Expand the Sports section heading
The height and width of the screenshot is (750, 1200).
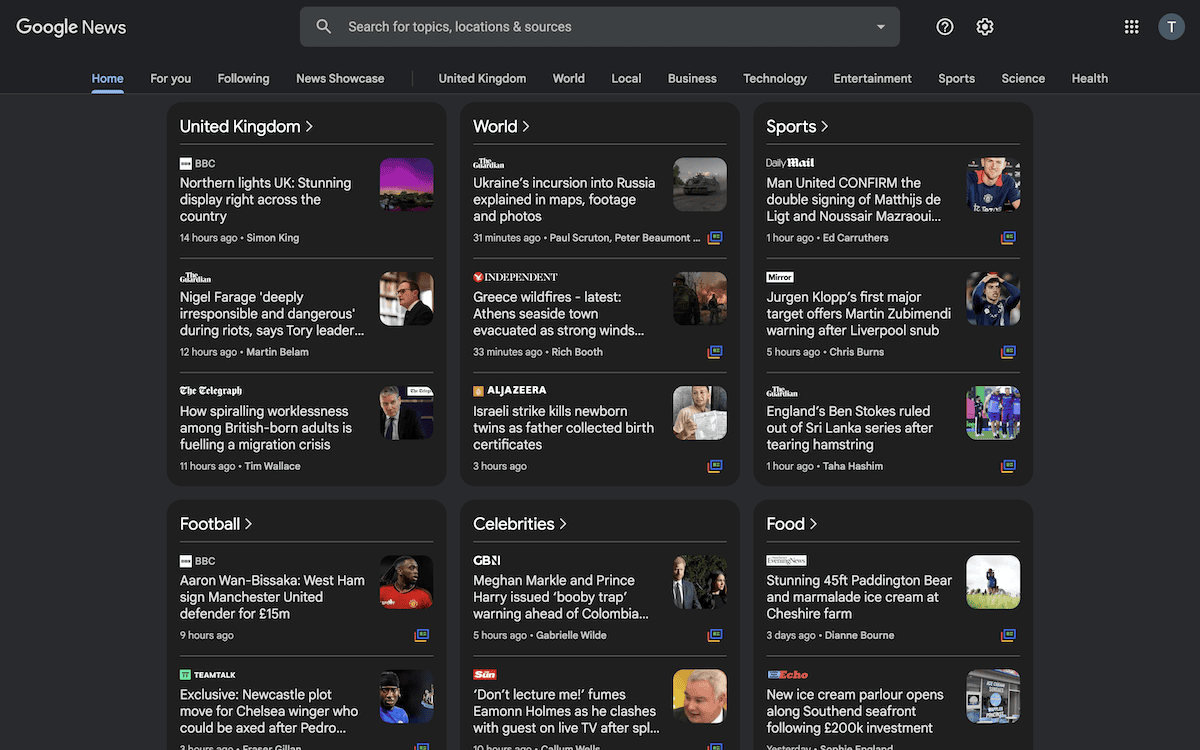798,126
